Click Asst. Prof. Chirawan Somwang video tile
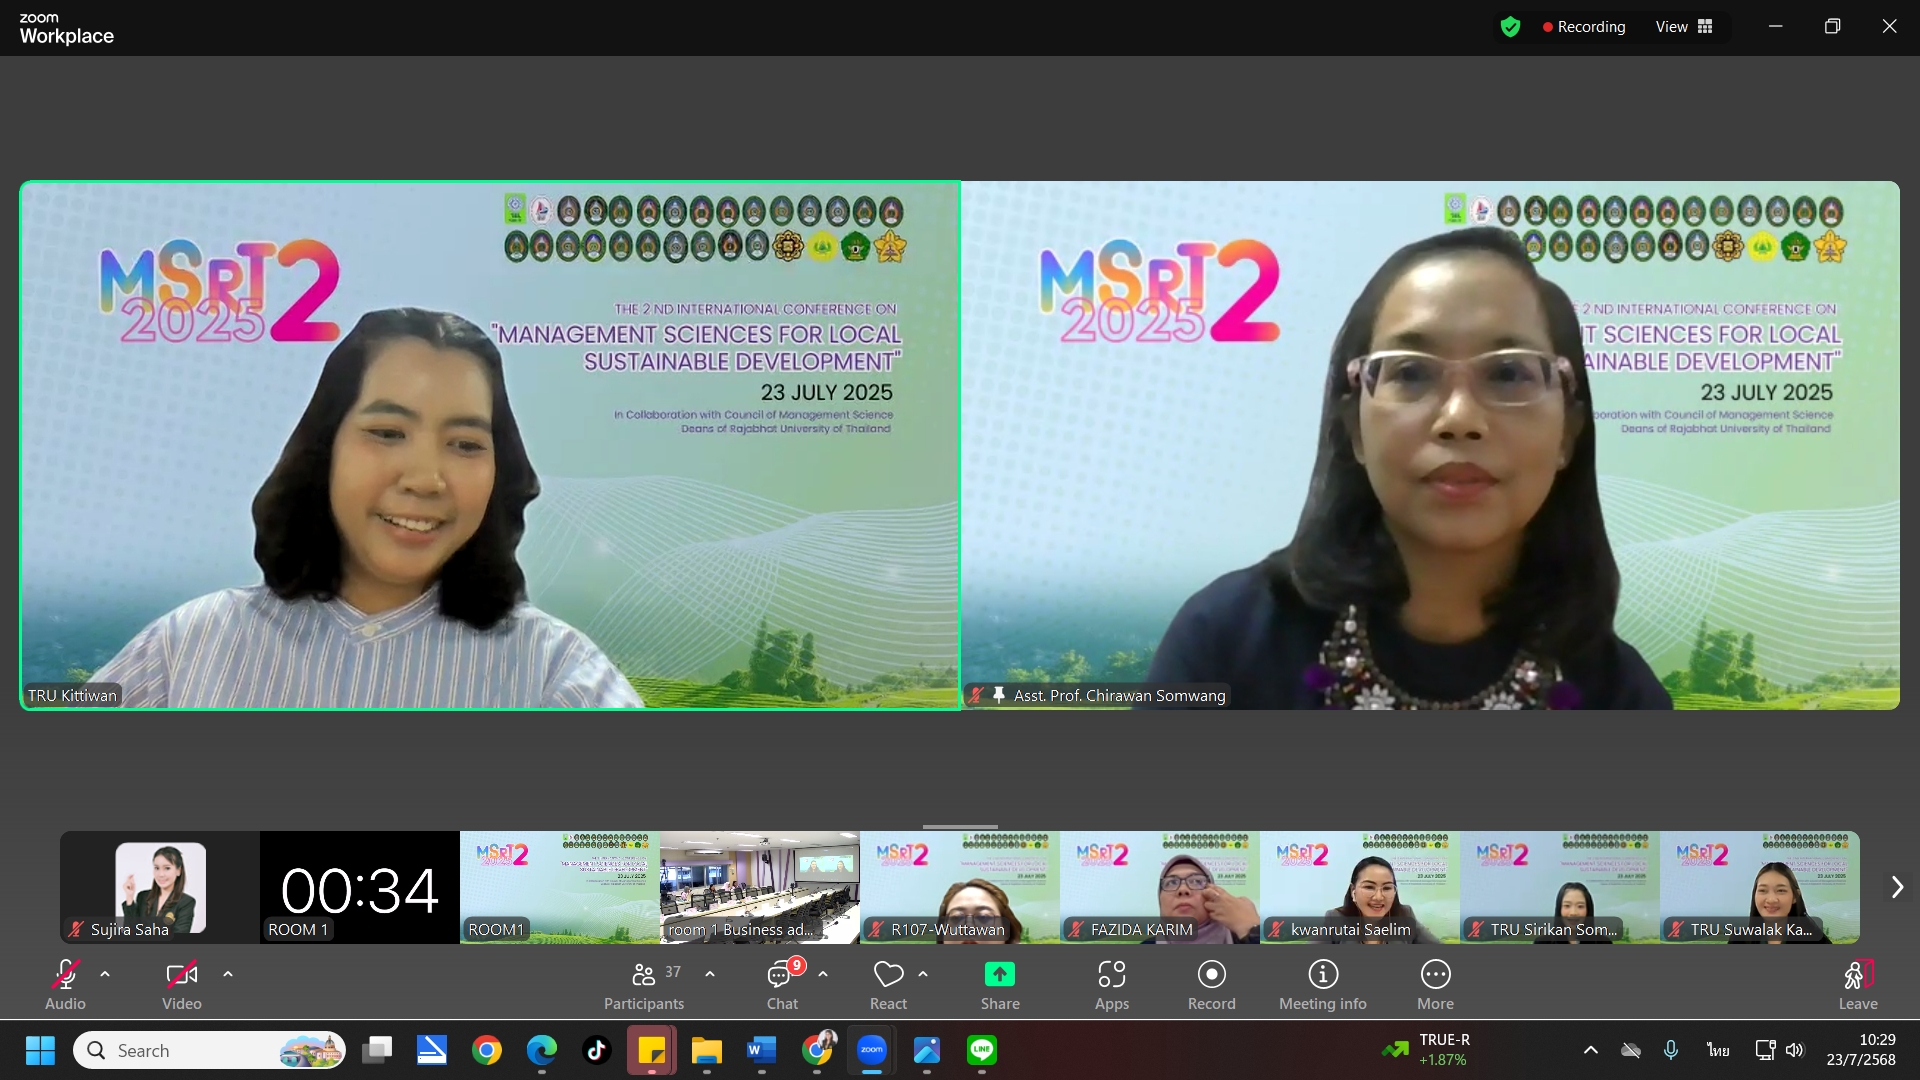Image resolution: width=1920 pixels, height=1080 pixels. point(1431,445)
